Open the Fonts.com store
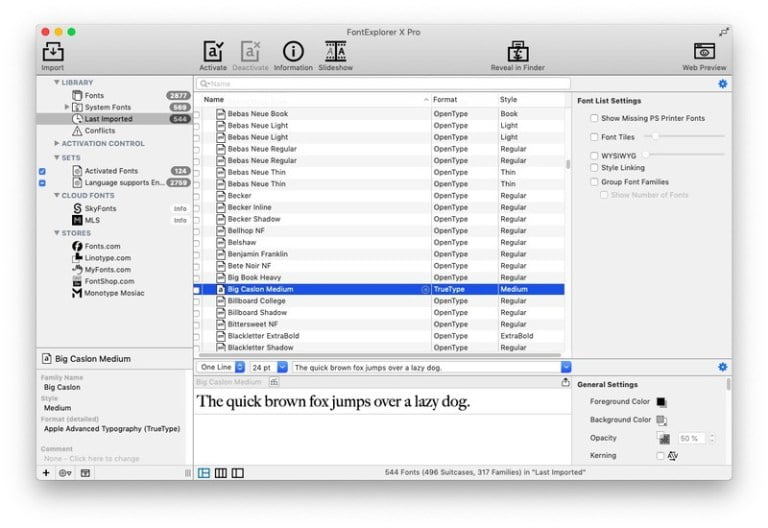 point(102,246)
